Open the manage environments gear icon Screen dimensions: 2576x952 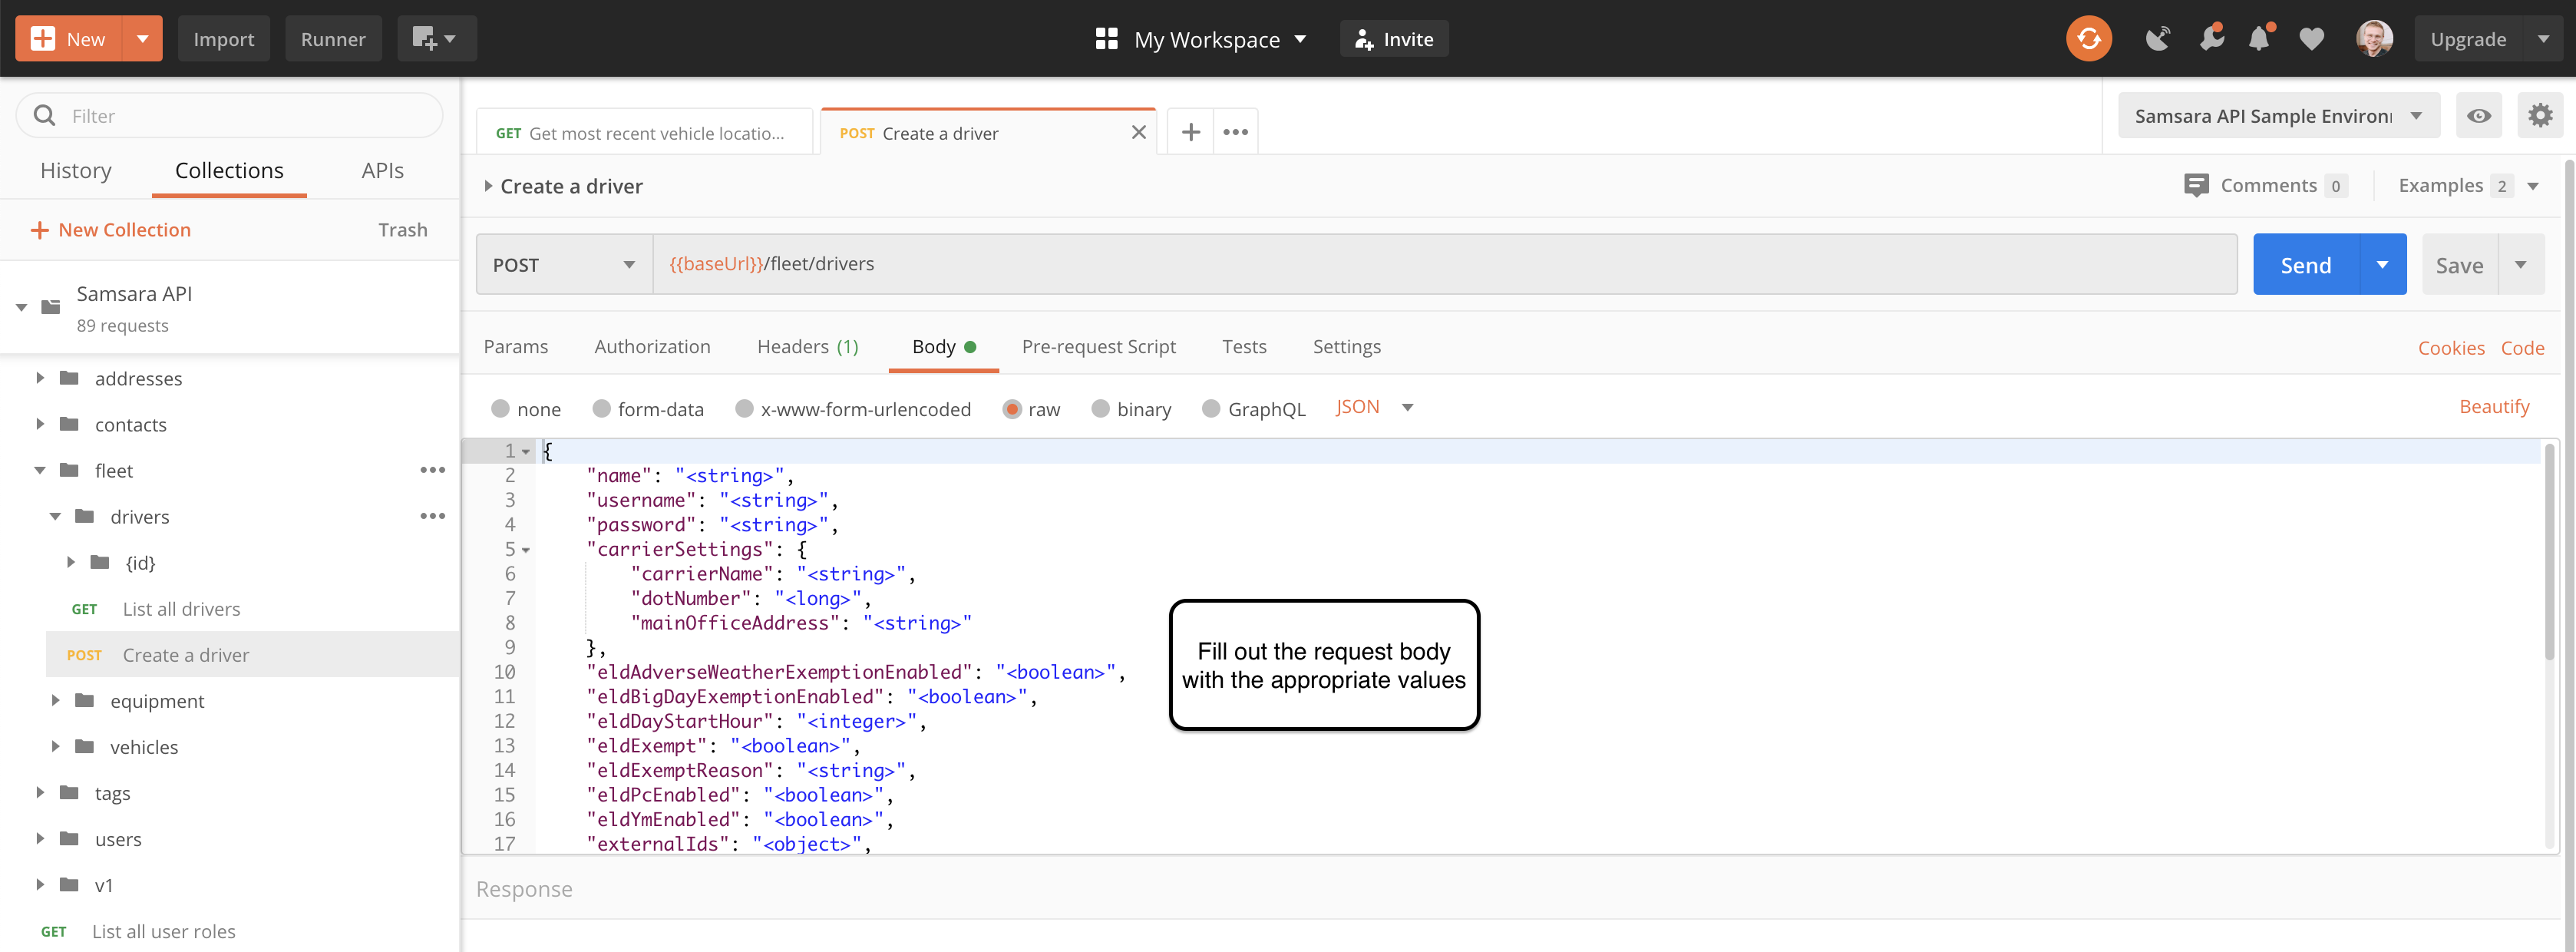point(2540,116)
